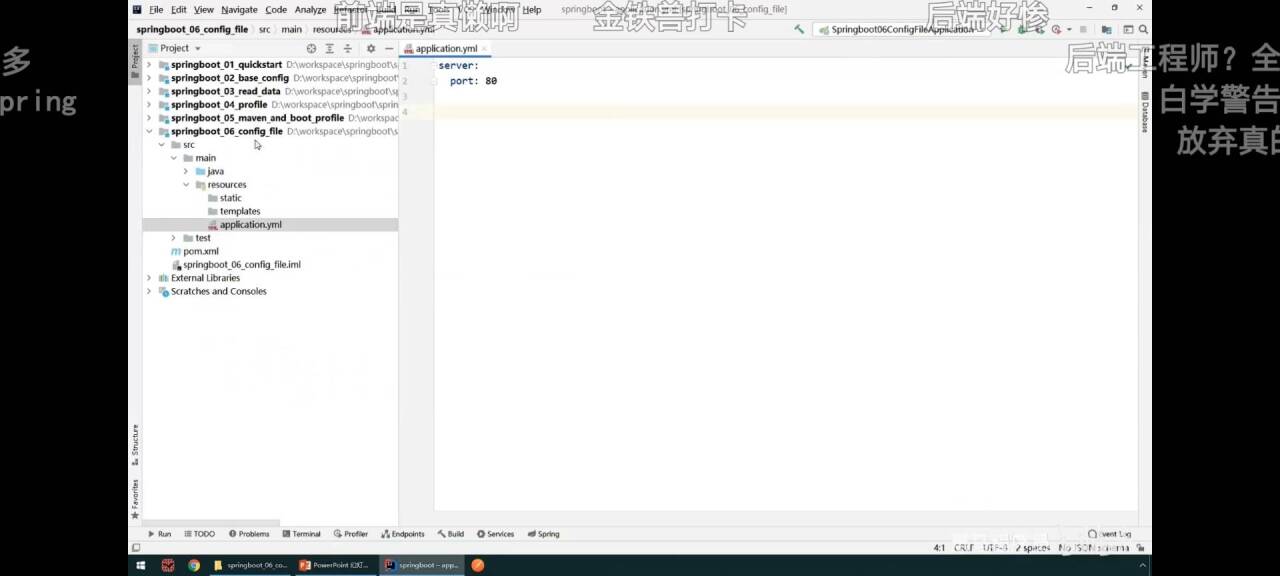Viewport: 1280px width, 576px height.
Task: Open the Services tool window
Action: pos(496,534)
